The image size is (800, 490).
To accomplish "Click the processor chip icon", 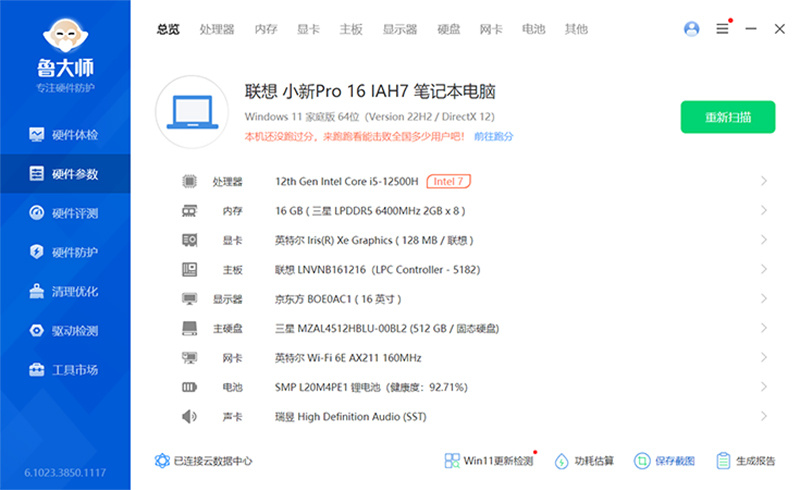I will click(189, 181).
